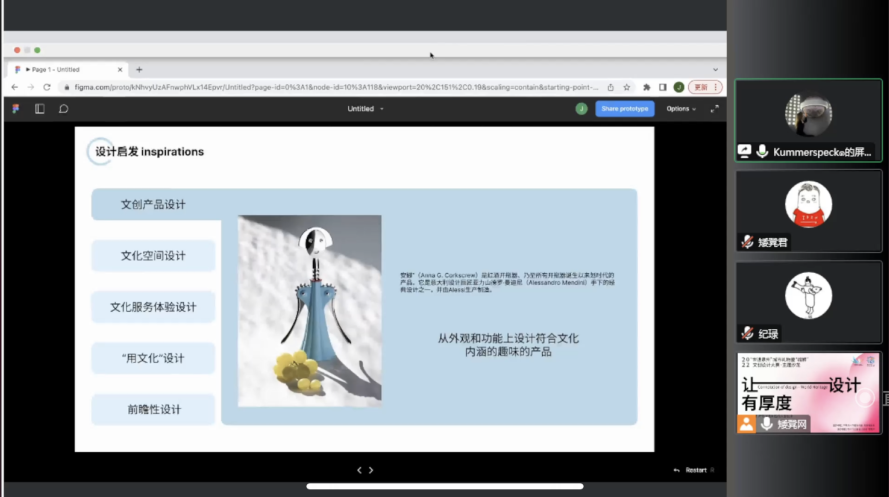Click the Anna G. Corkscrew paragraph text
889x497 pixels.
click(507, 282)
